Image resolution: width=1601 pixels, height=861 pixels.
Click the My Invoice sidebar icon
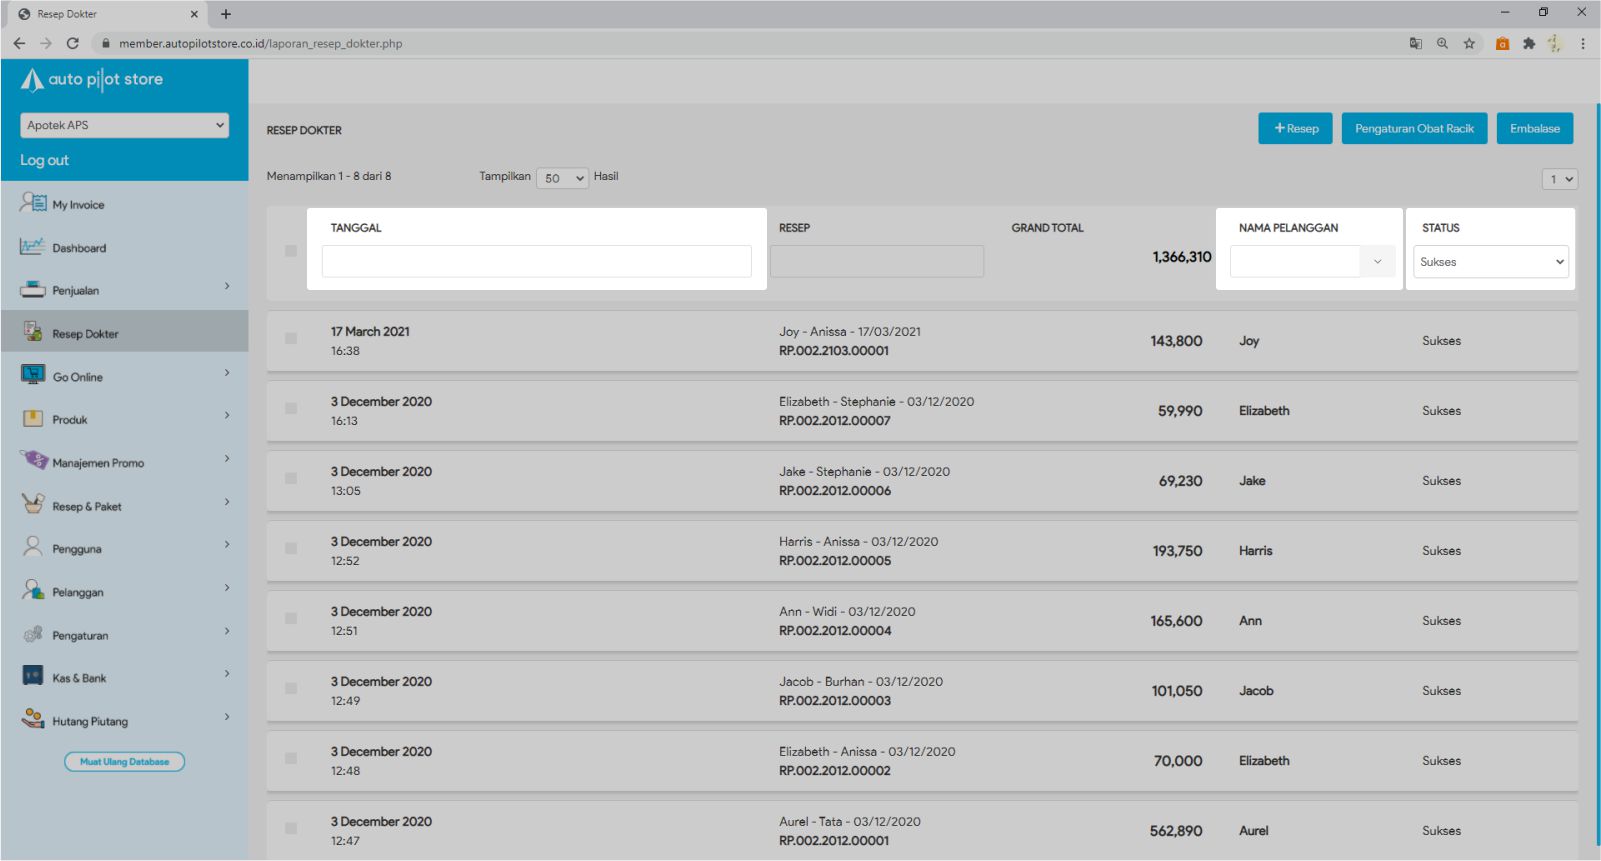pos(33,203)
